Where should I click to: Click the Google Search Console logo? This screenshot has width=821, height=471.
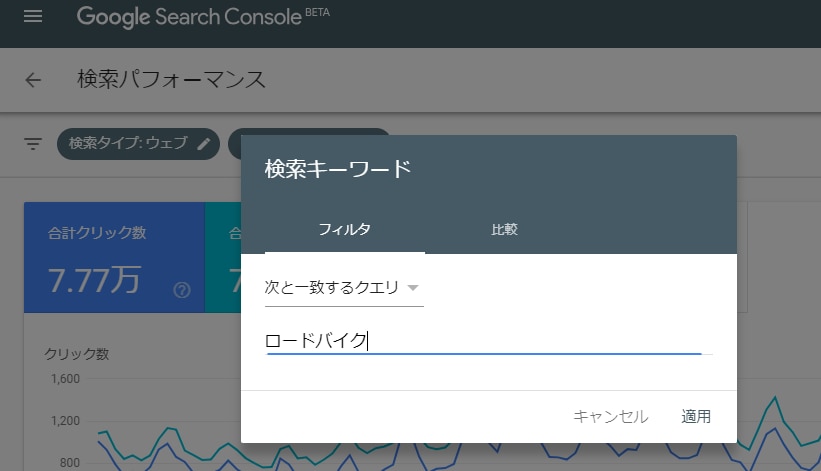(x=203, y=17)
